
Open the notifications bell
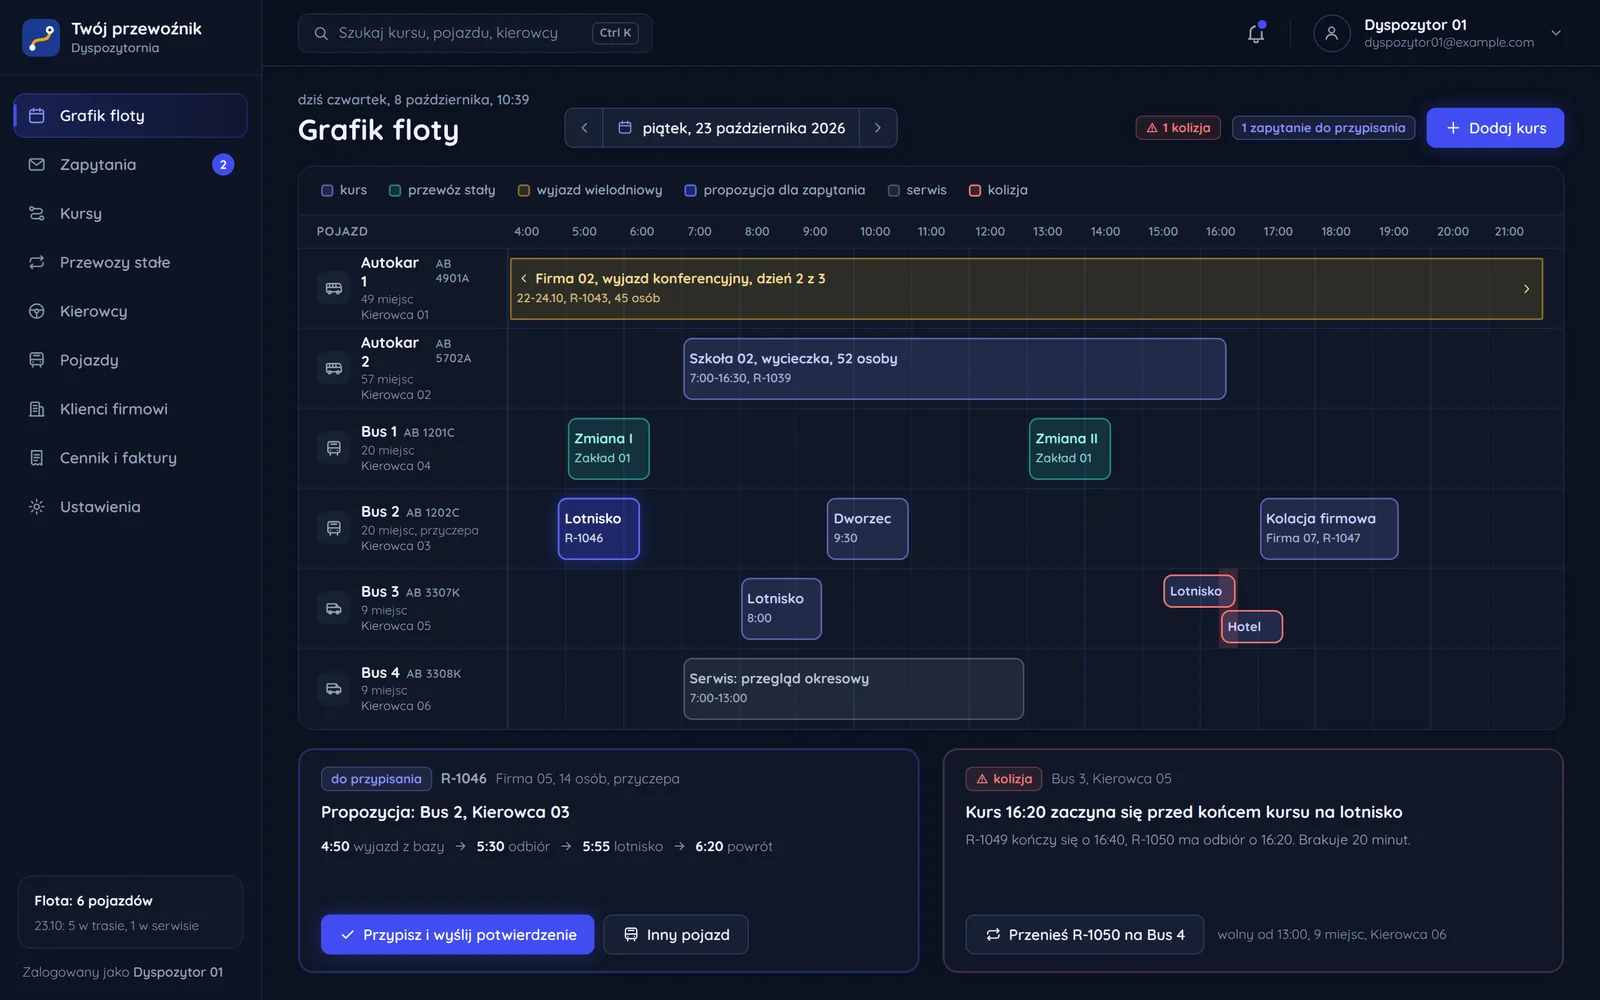coord(1256,33)
